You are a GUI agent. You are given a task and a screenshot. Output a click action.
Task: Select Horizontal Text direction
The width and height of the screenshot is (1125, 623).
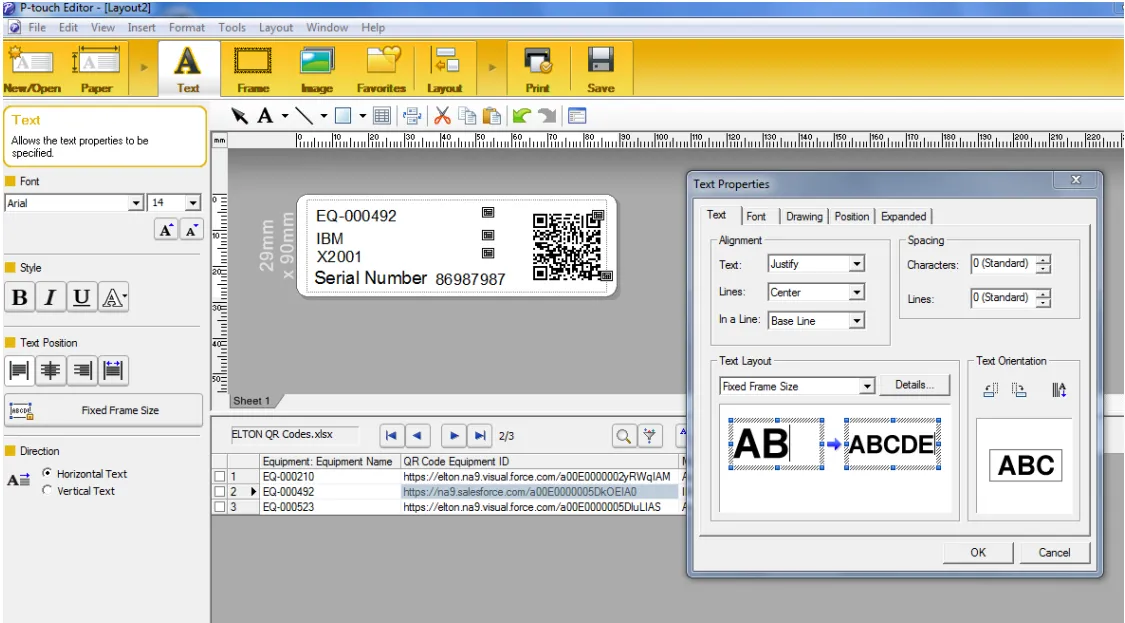[47, 473]
